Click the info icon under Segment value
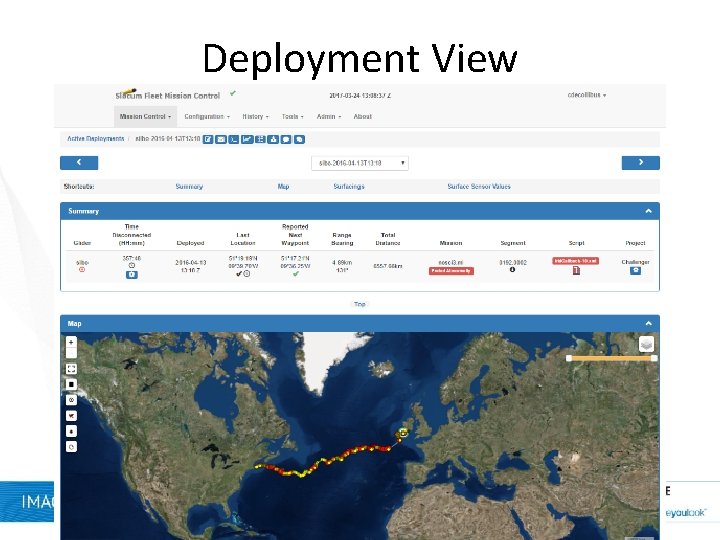The height and width of the screenshot is (540, 720). [512, 270]
